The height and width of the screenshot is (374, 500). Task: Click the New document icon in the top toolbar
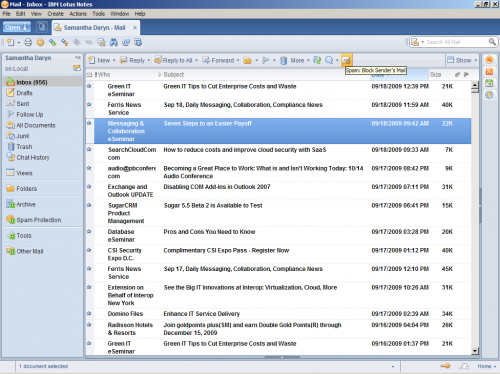click(10, 42)
